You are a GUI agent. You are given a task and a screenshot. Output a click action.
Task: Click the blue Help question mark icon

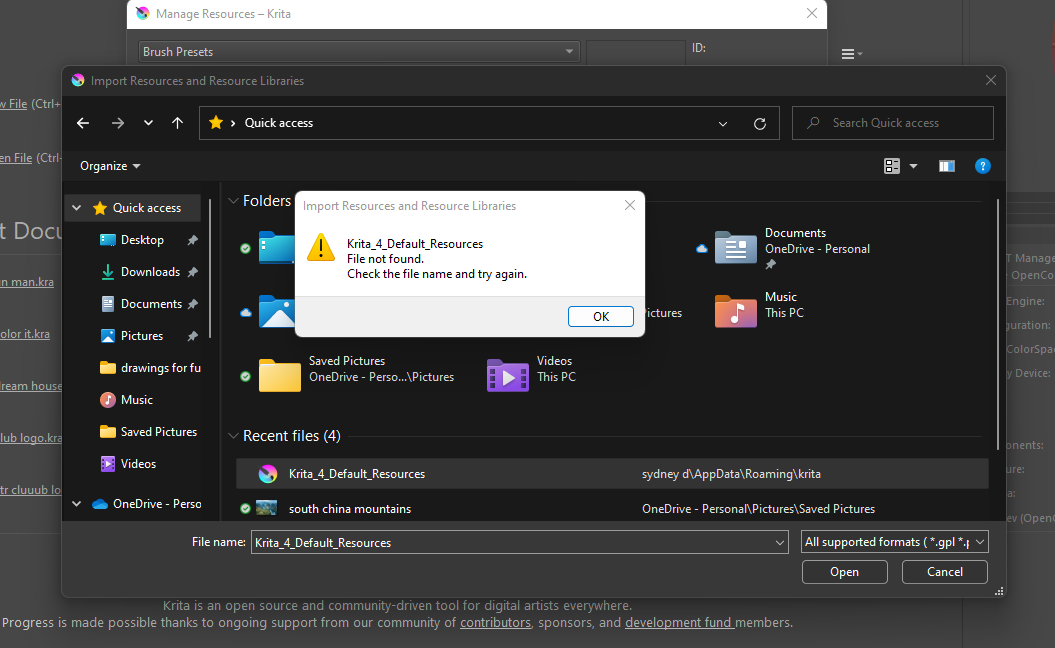pos(982,166)
